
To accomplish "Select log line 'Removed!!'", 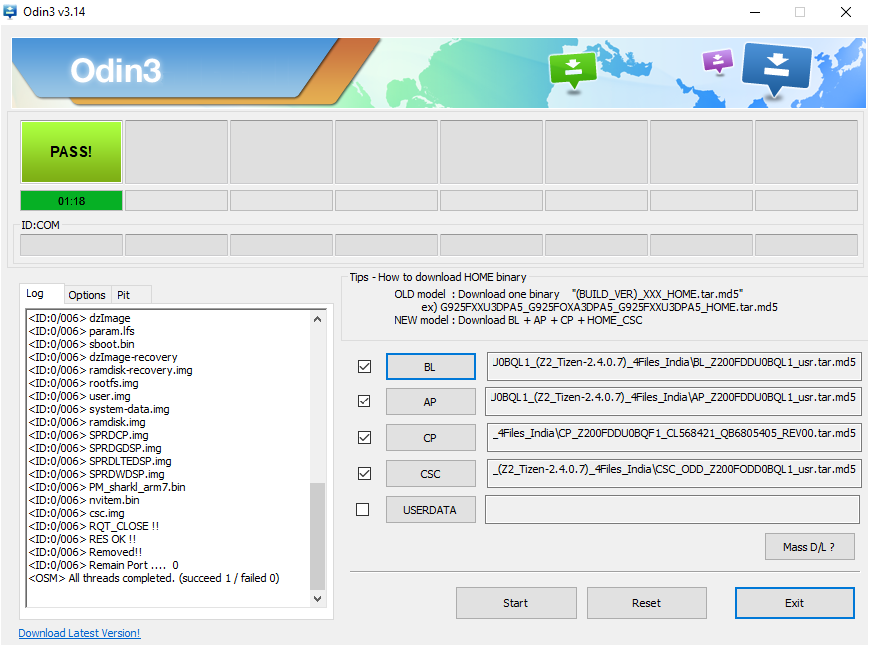I will [85, 552].
